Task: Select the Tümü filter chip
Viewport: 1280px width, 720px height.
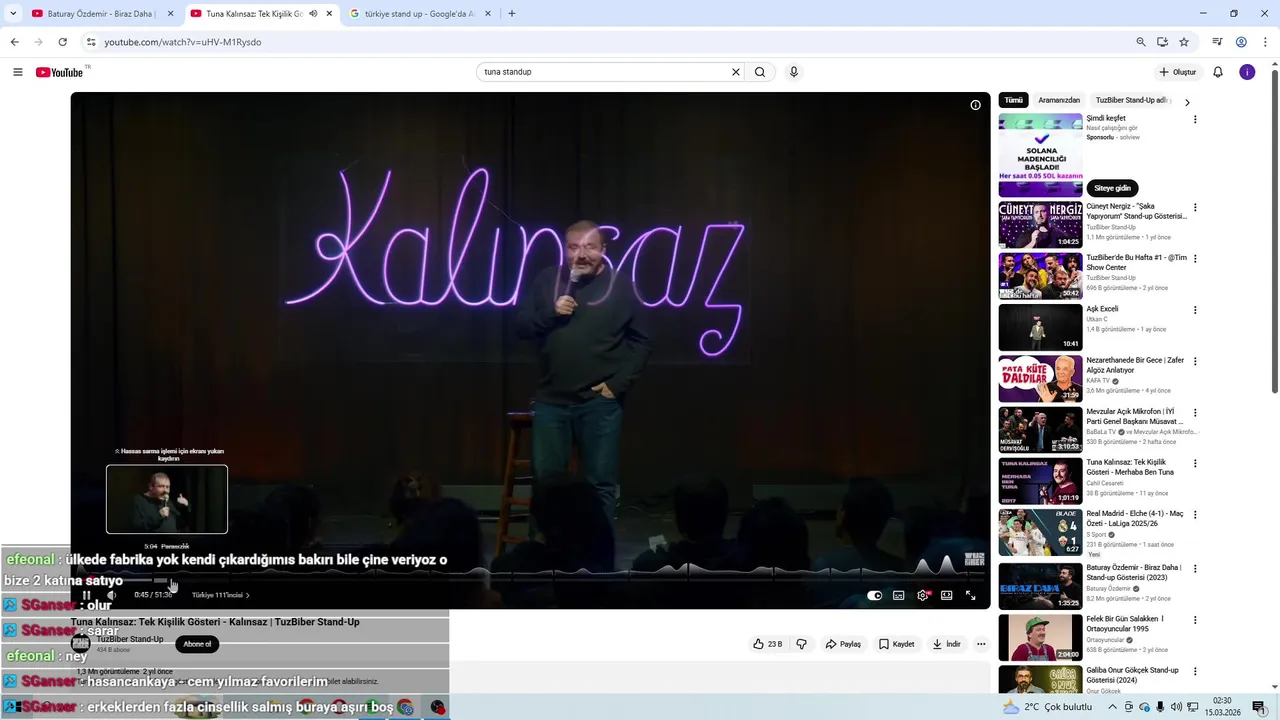Action: 1014,100
